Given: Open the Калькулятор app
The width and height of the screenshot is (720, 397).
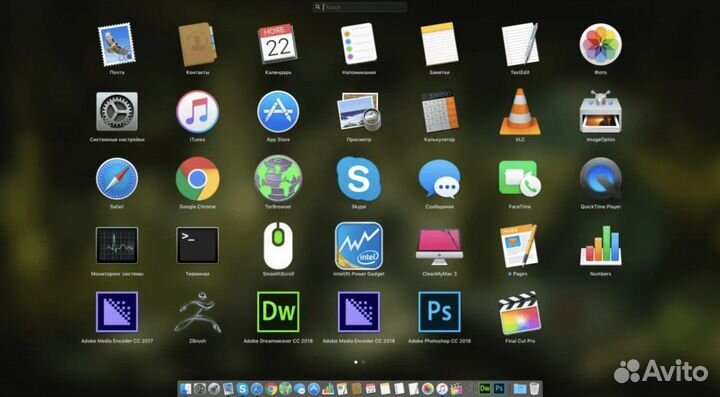Looking at the screenshot, I should pos(439,112).
